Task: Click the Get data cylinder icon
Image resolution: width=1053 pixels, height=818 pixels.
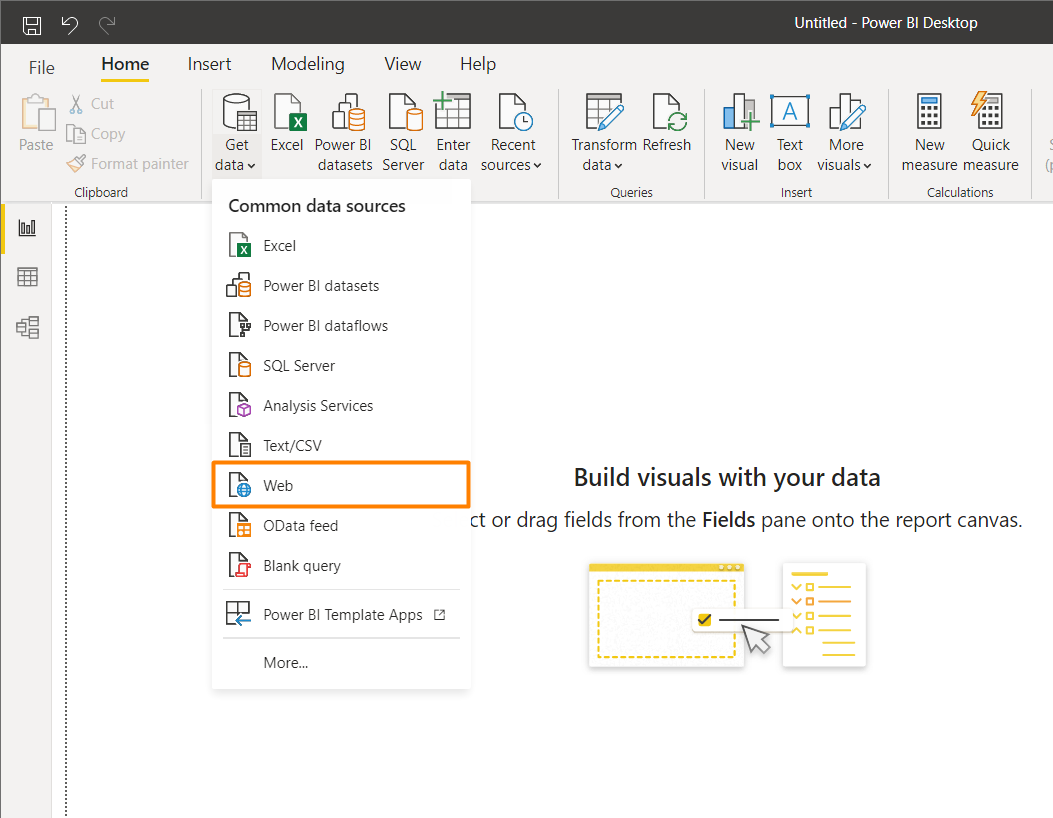Action: coord(240,111)
